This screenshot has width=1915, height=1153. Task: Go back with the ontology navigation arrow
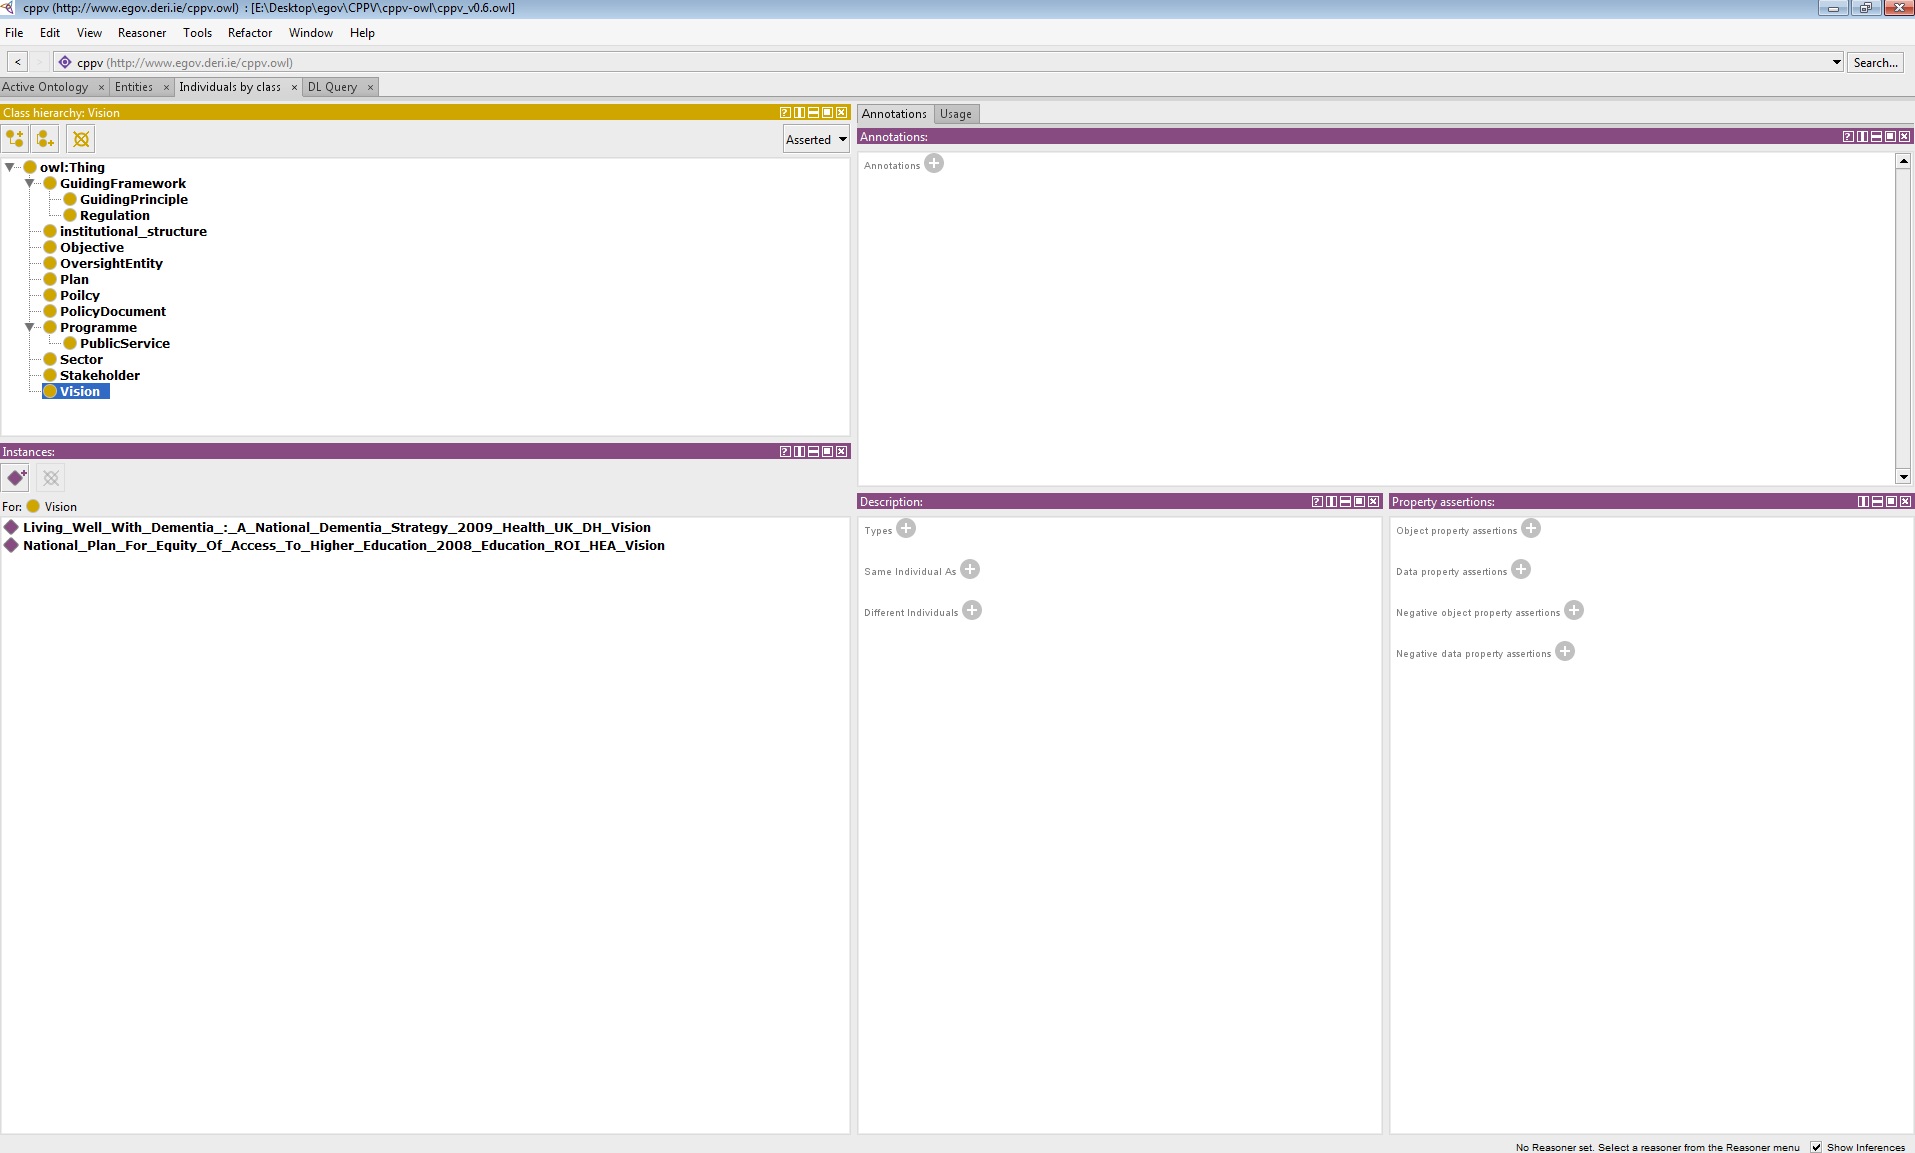tap(18, 62)
